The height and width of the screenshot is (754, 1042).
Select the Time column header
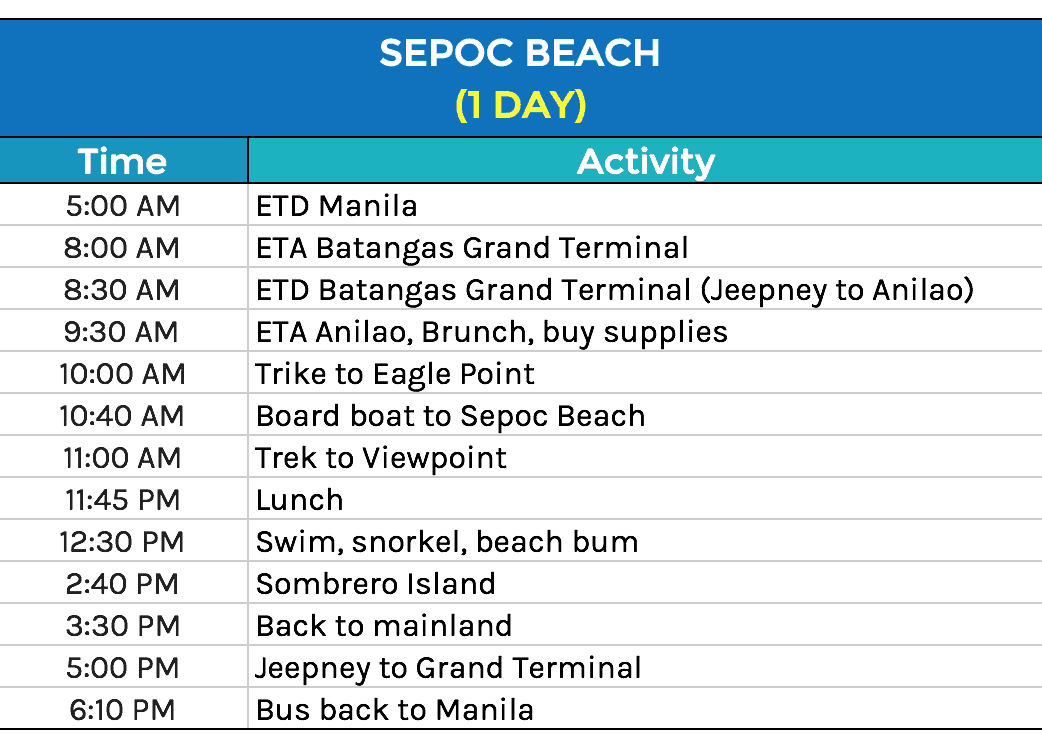coord(123,161)
